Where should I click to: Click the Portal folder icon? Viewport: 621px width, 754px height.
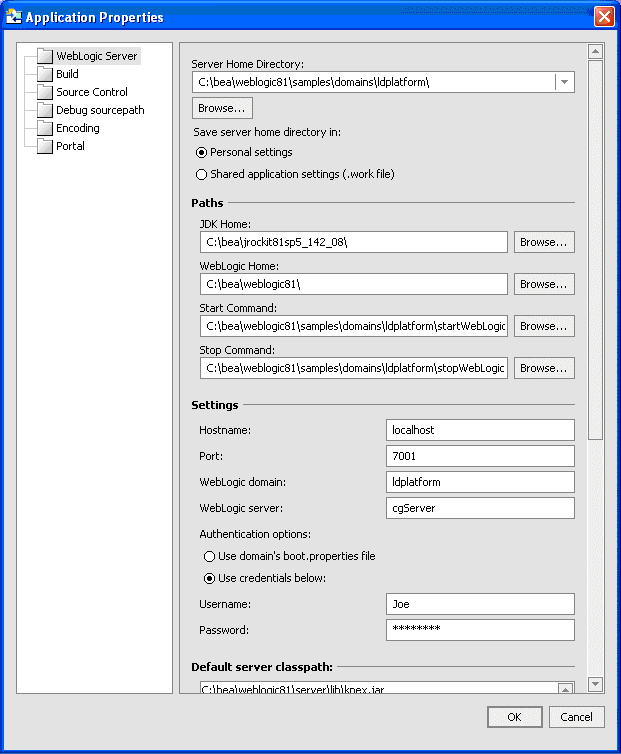[x=45, y=146]
